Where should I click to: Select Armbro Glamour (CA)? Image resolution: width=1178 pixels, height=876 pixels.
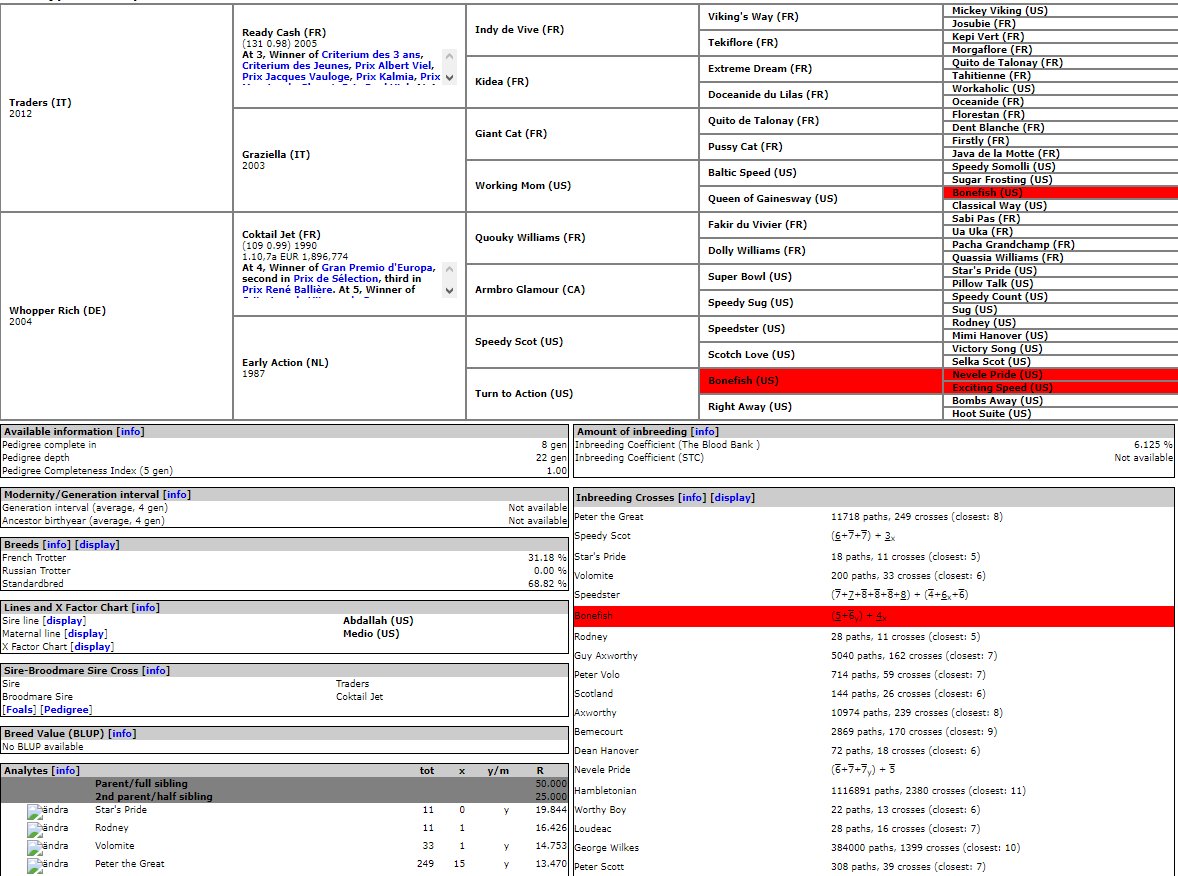[x=530, y=289]
